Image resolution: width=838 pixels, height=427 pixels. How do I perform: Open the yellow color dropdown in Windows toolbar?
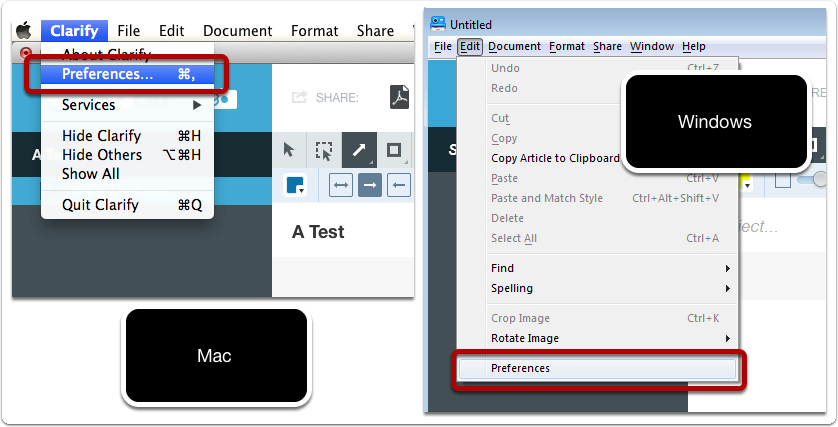pyautogui.click(x=746, y=184)
